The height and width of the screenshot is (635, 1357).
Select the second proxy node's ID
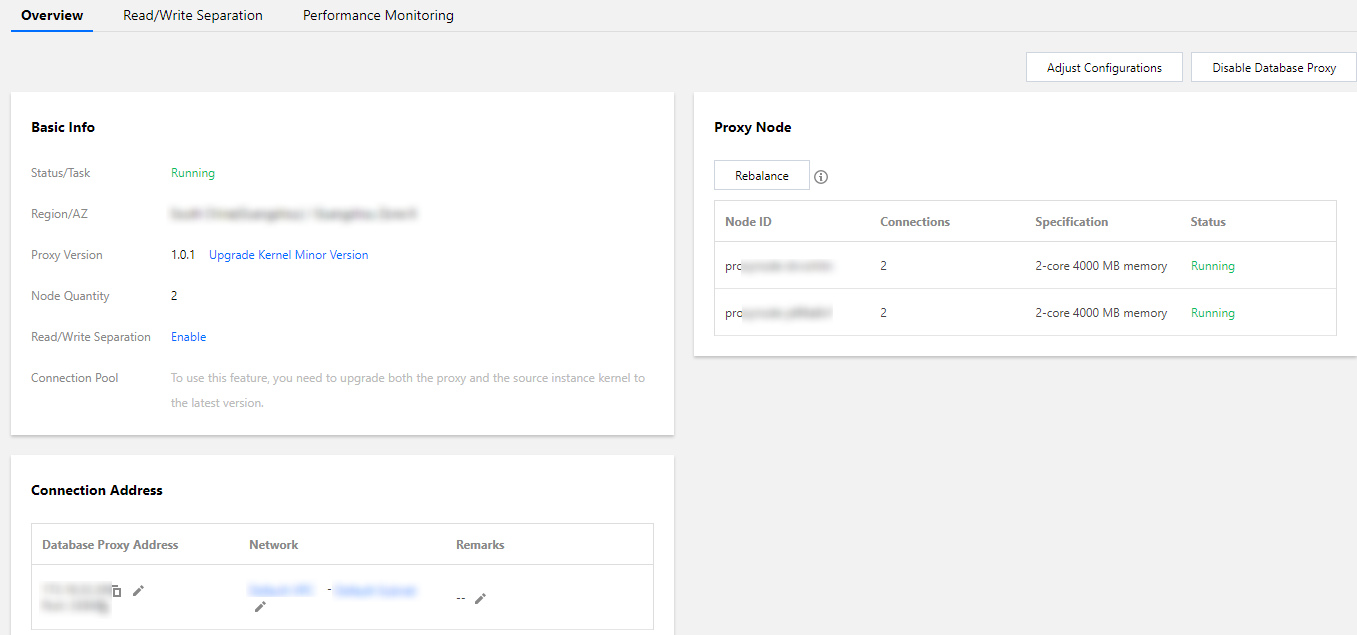779,313
